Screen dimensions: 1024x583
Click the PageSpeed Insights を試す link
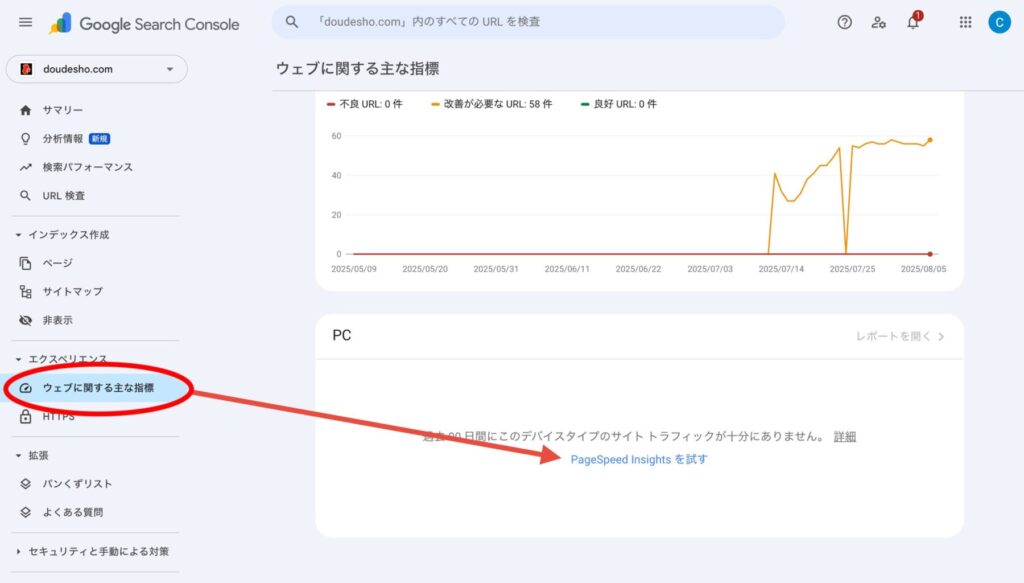pyautogui.click(x=638, y=459)
